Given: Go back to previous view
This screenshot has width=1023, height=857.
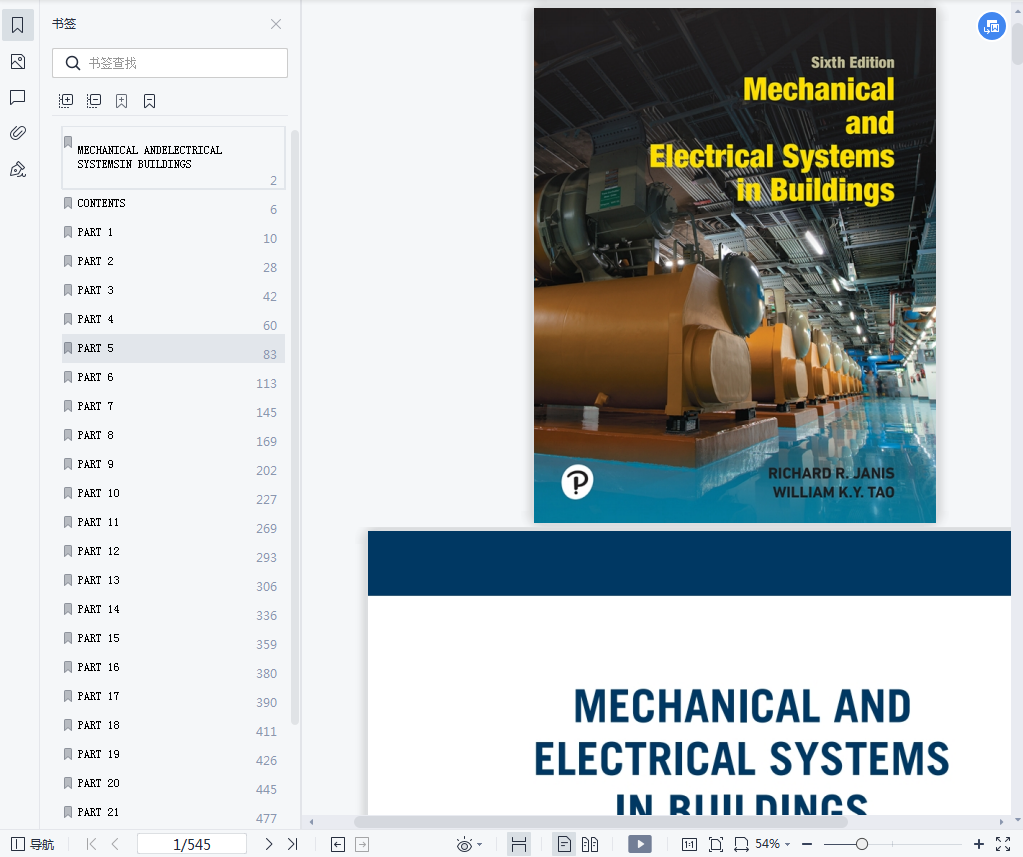Looking at the screenshot, I should point(338,845).
